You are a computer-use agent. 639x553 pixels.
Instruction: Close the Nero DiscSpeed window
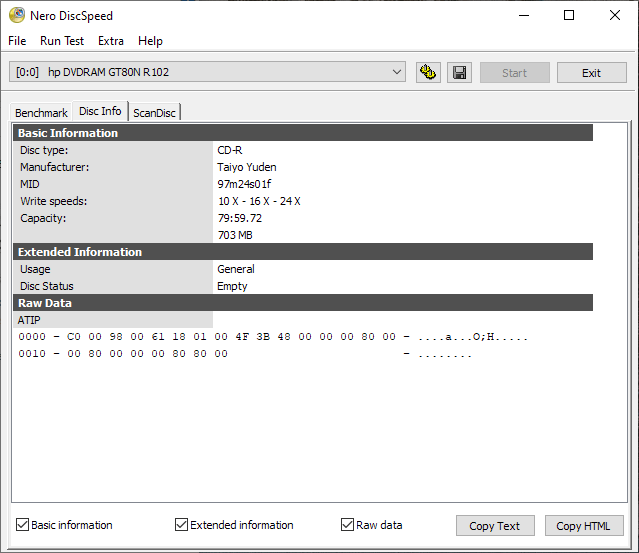615,15
